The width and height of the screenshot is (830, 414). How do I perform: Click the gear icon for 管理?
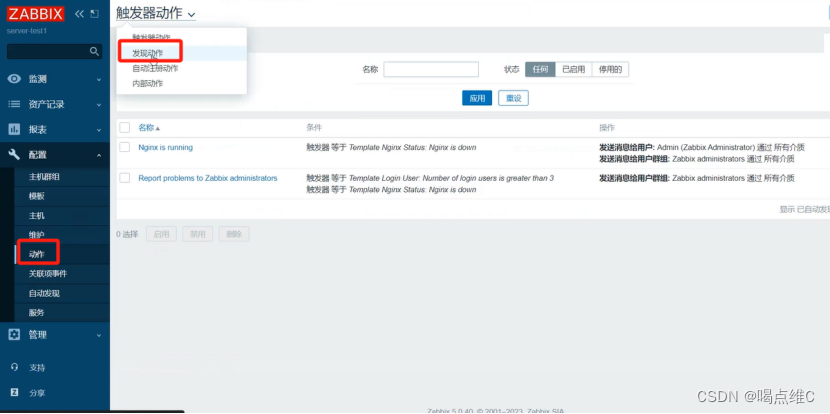pyautogui.click(x=14, y=335)
